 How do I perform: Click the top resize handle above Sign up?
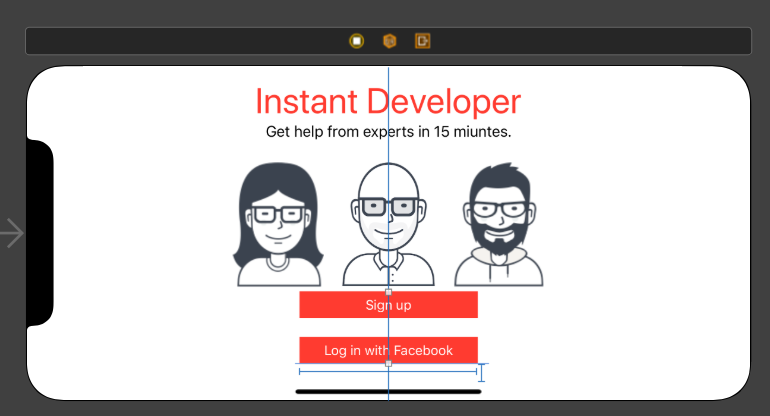pyautogui.click(x=389, y=291)
